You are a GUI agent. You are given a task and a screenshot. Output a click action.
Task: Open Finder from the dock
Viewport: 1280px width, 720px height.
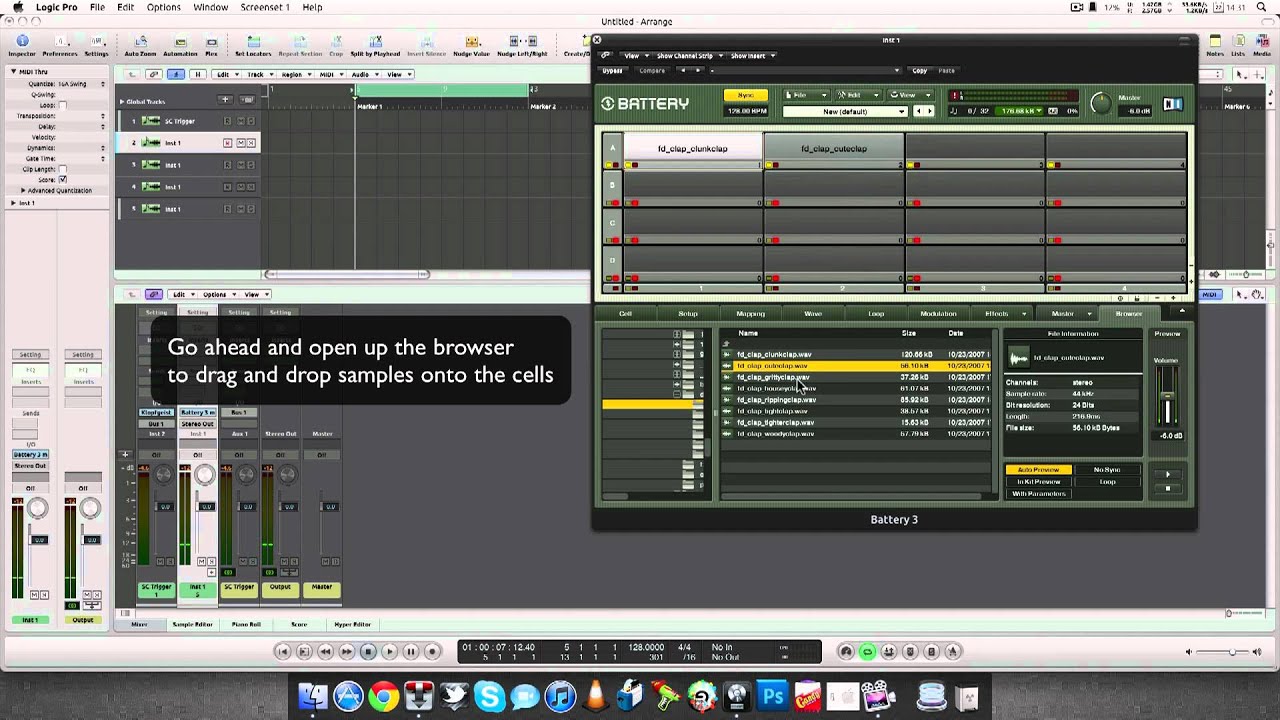[313, 696]
